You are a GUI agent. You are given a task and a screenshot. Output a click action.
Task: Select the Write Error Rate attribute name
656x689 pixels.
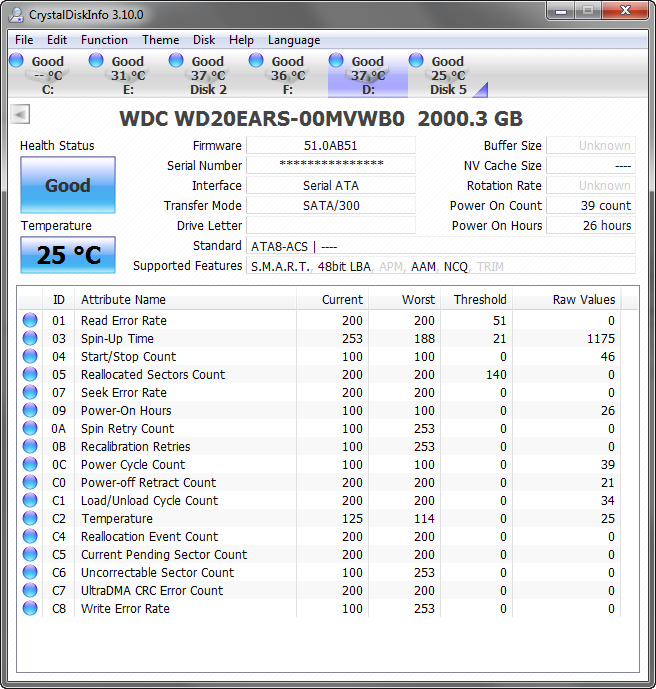[125, 609]
